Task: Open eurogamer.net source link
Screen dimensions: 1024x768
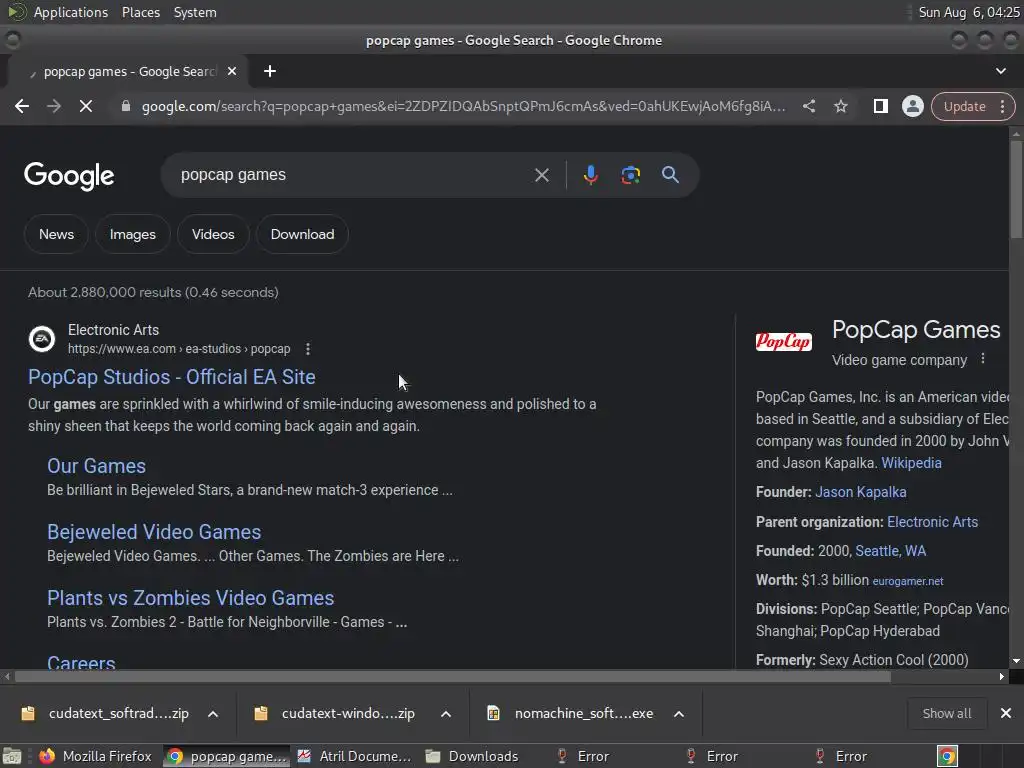Action: (x=908, y=581)
